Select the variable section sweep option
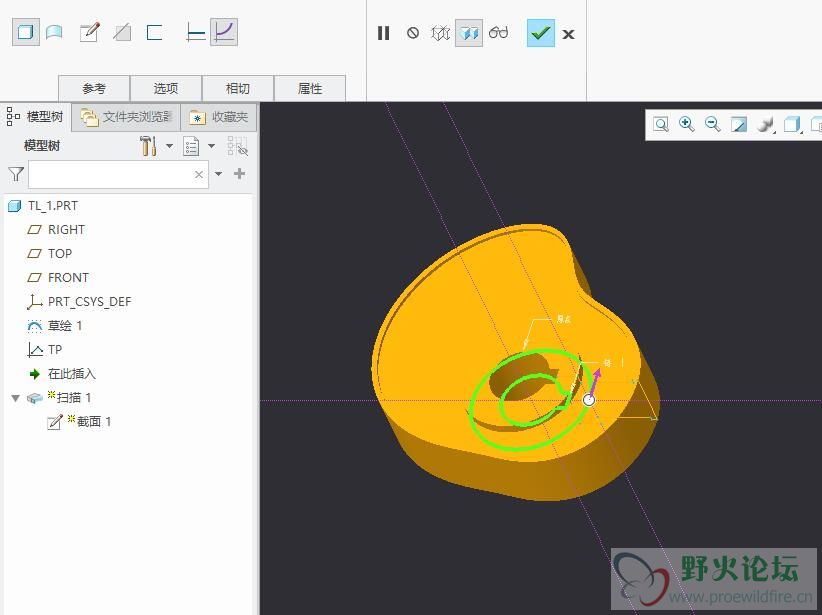This screenshot has width=822, height=615. click(224, 32)
